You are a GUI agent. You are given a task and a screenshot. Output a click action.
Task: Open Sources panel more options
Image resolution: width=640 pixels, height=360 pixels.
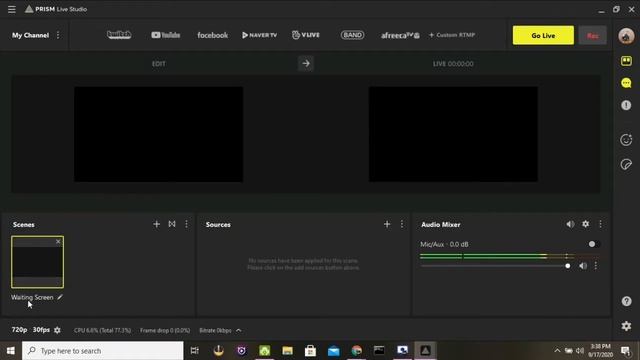(x=402, y=224)
